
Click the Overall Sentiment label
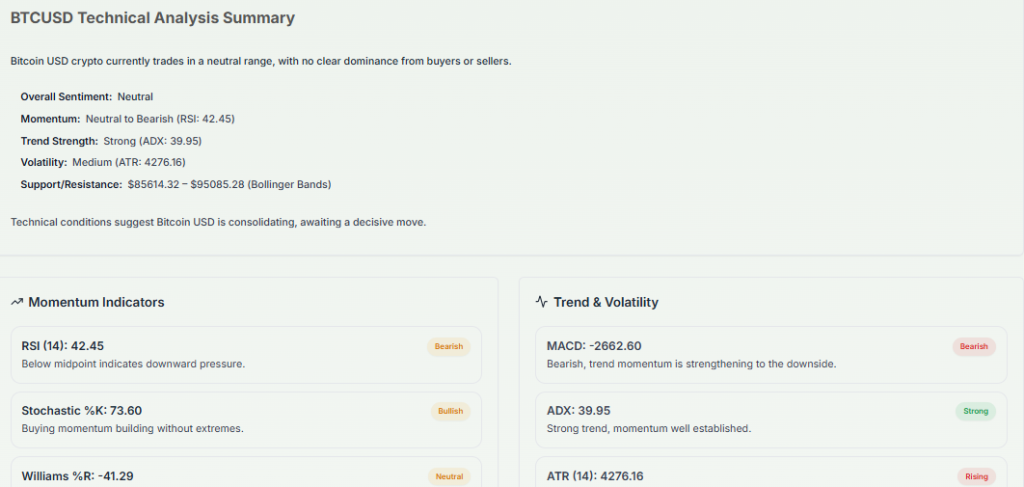click(x=66, y=97)
